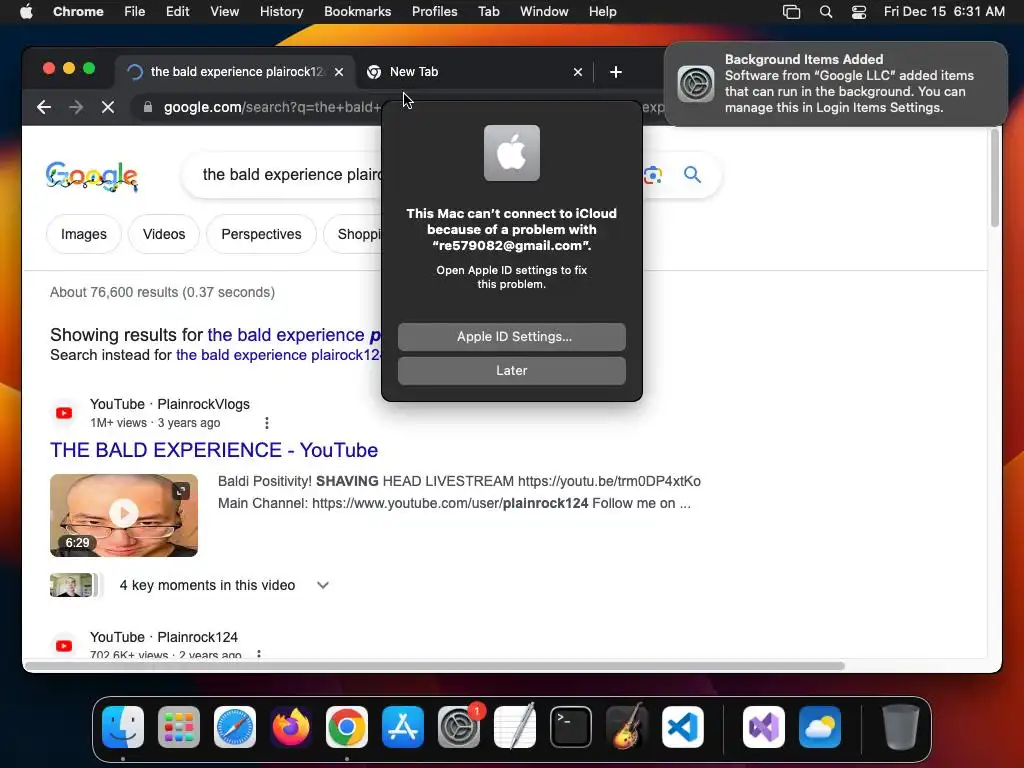This screenshot has height=768, width=1024.
Task: Open the File menu
Action: [135, 12]
